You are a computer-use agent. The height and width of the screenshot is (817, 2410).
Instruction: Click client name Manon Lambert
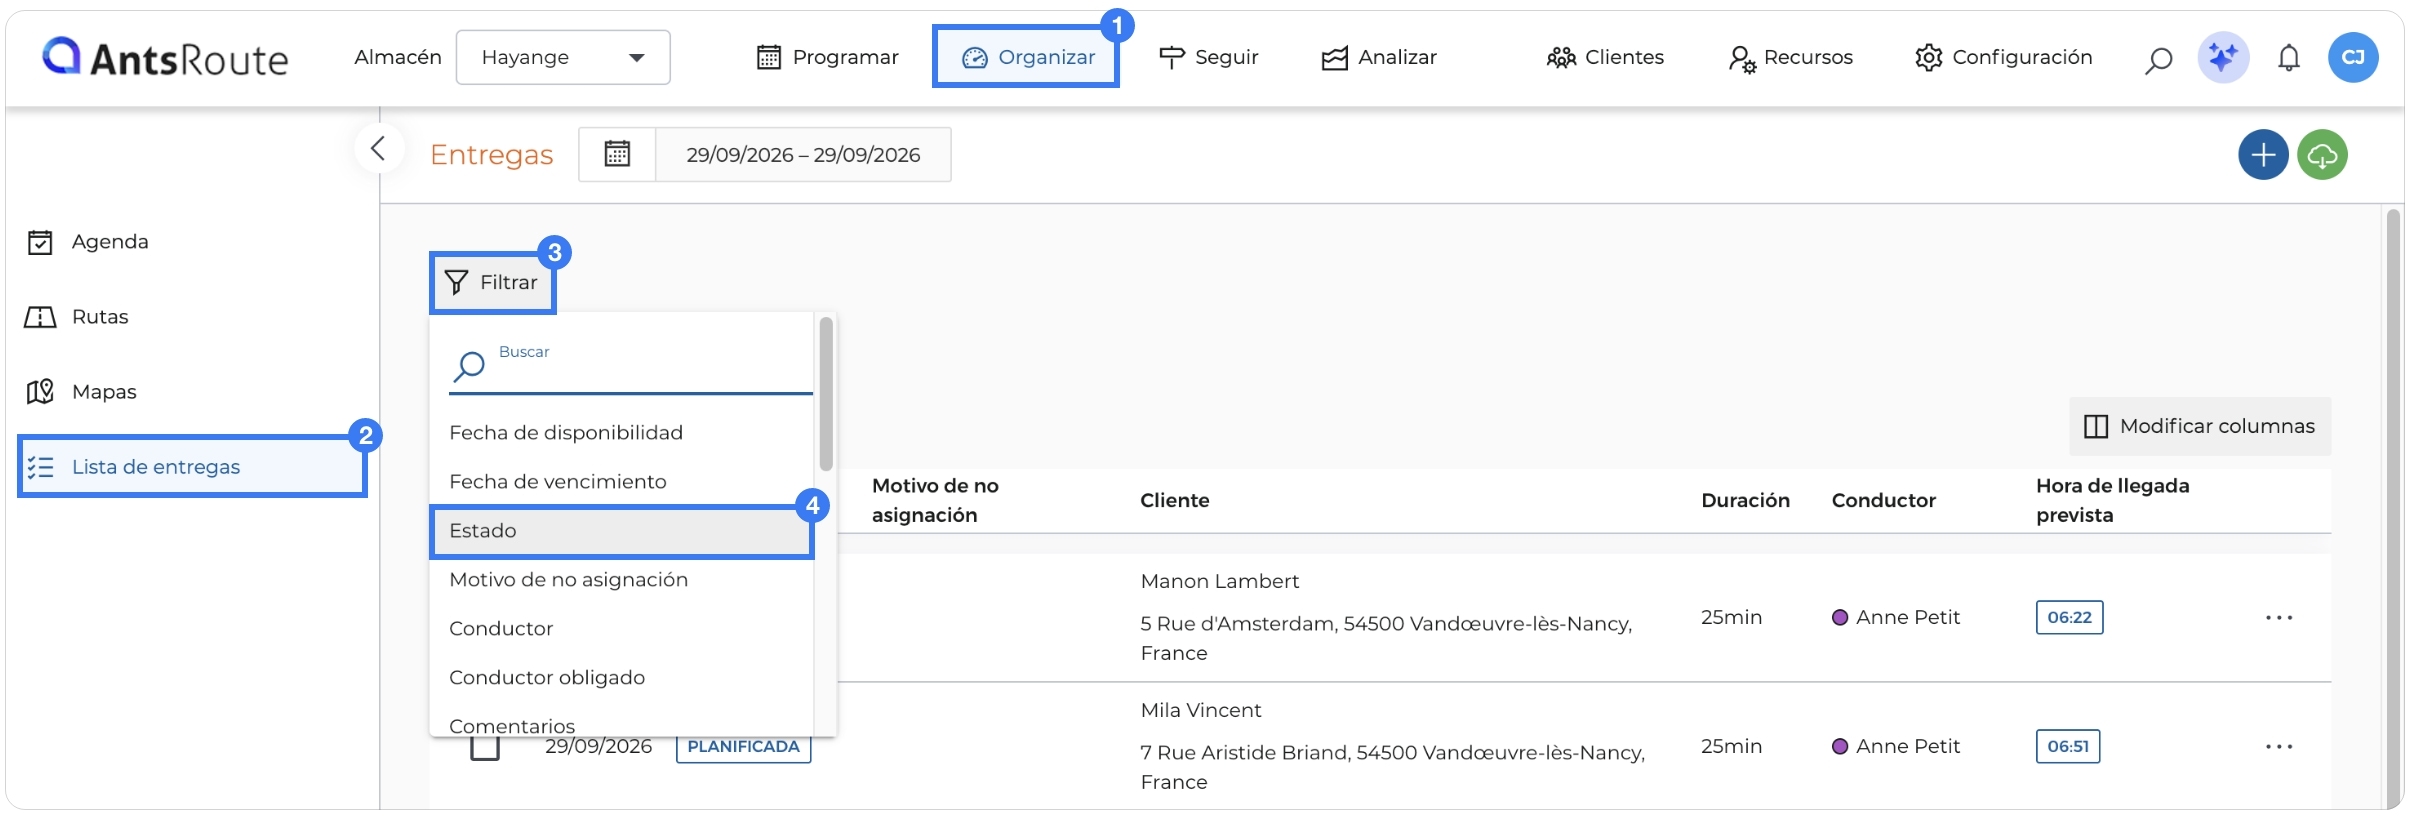coord(1220,581)
